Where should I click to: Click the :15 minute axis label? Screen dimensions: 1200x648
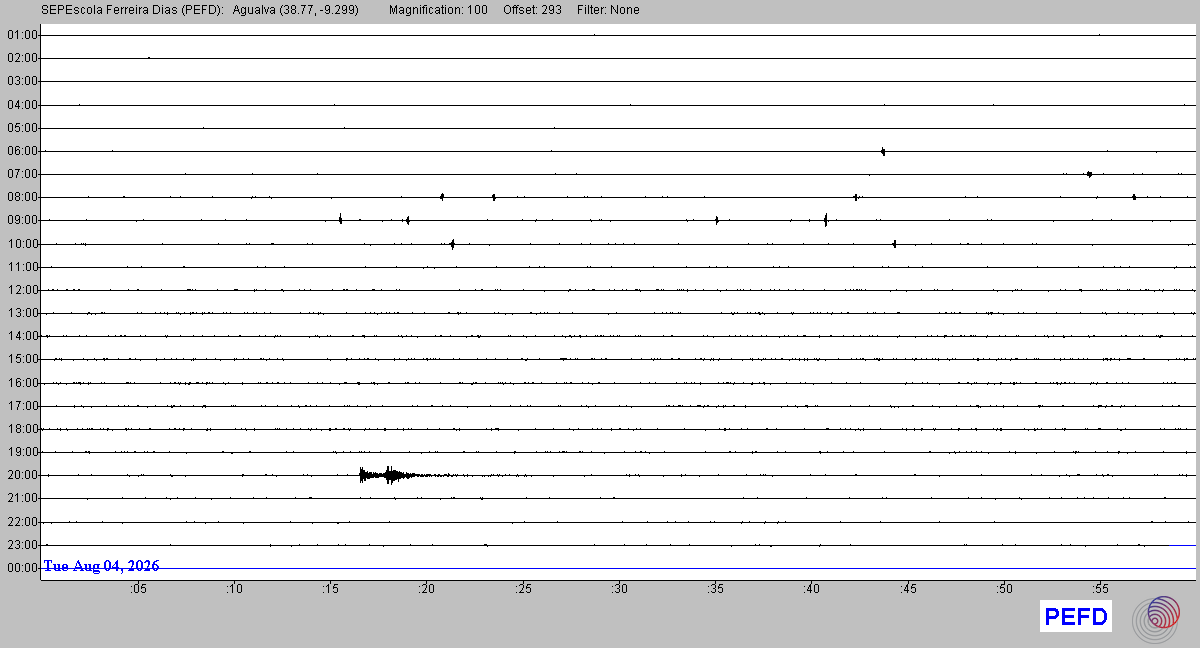pos(331,589)
